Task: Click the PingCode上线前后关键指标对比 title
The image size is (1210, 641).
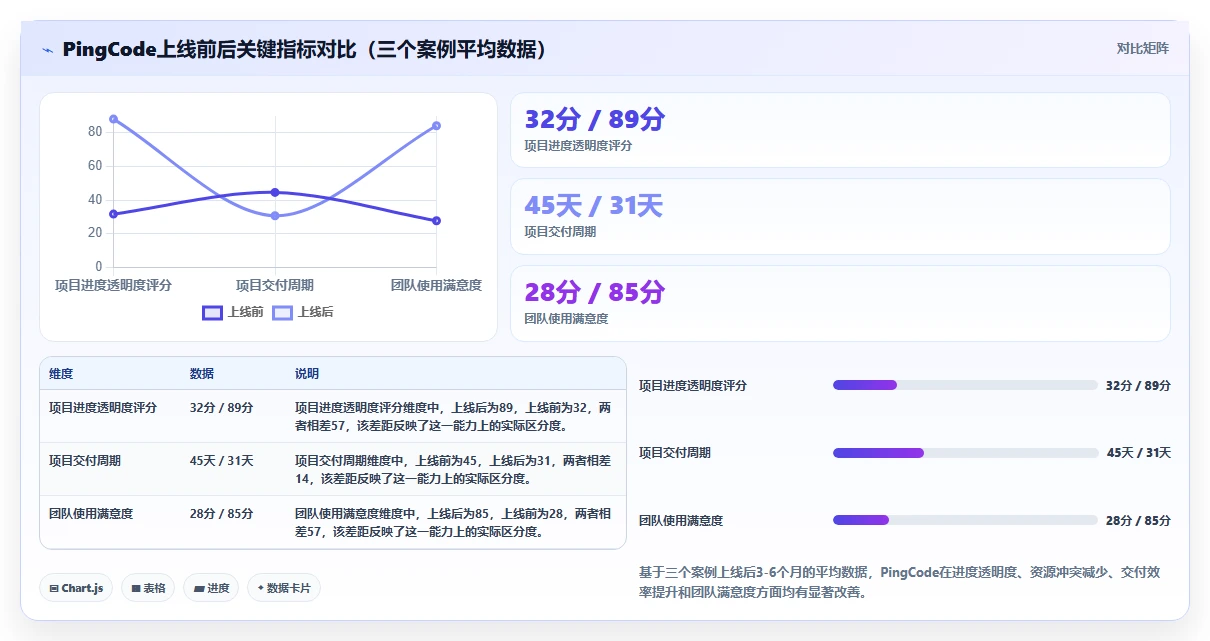Action: pos(305,50)
